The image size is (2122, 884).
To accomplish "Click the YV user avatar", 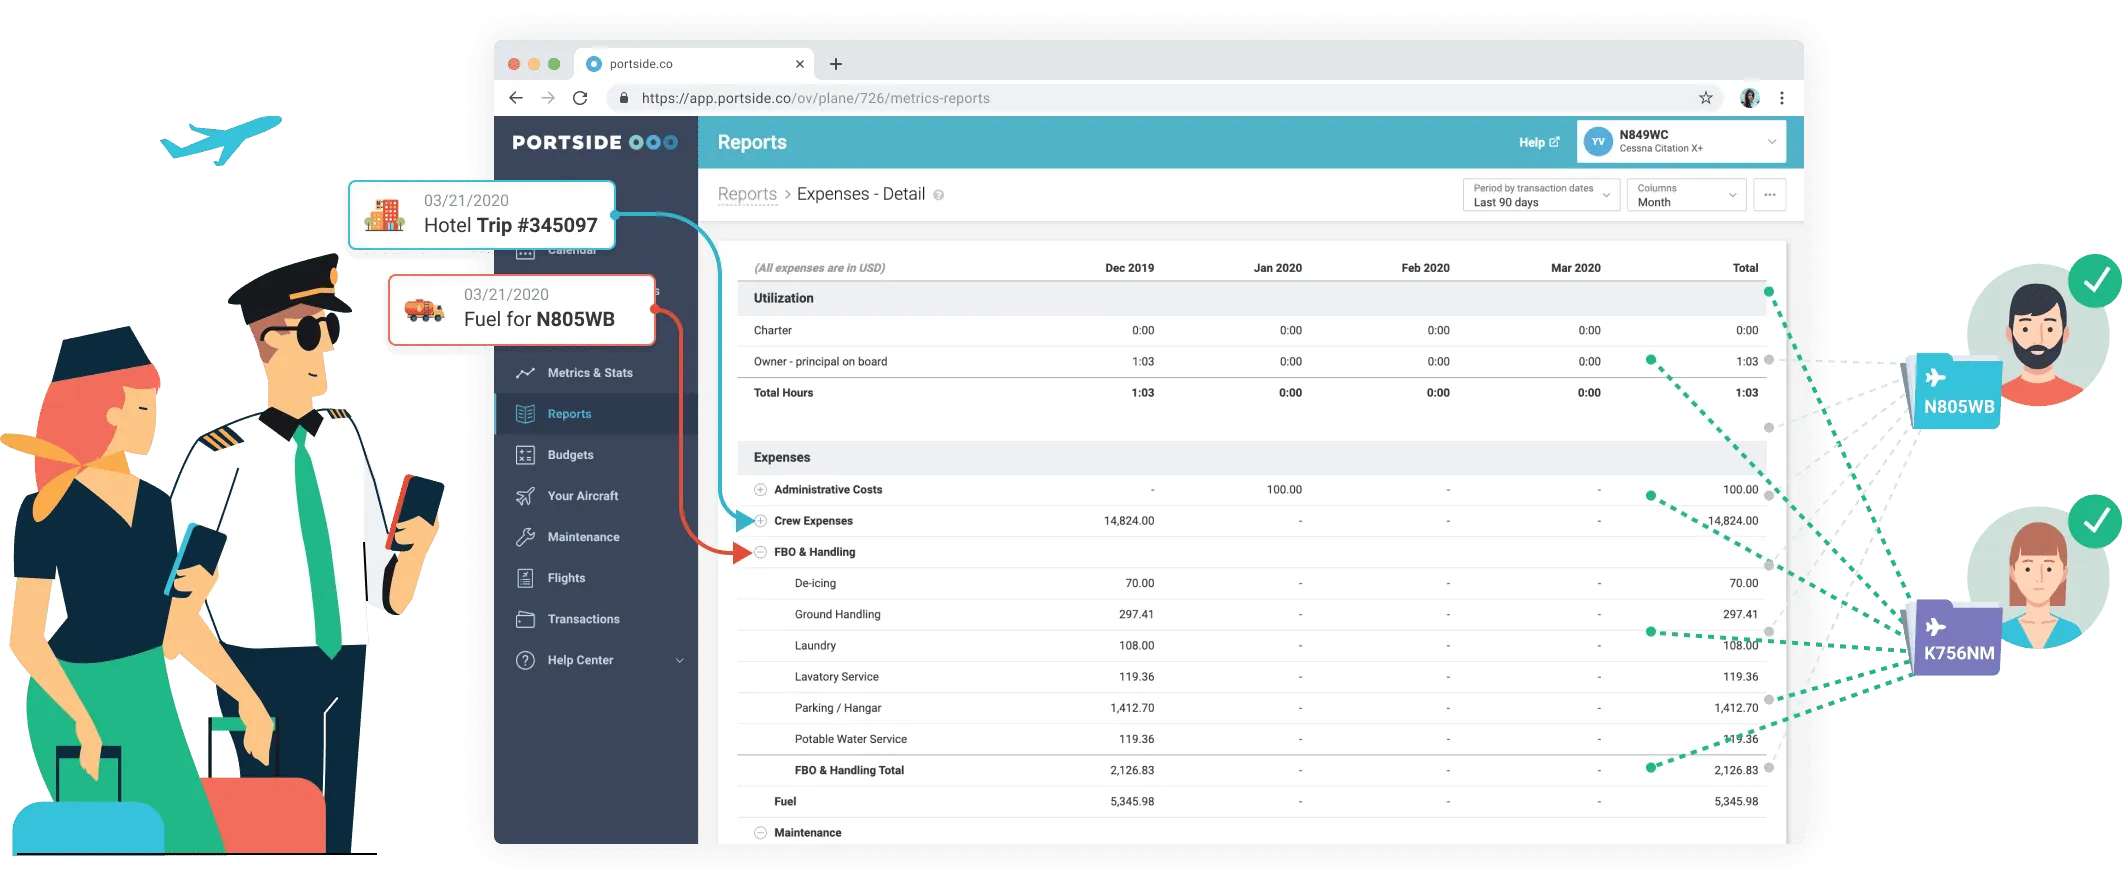I will tap(1598, 141).
